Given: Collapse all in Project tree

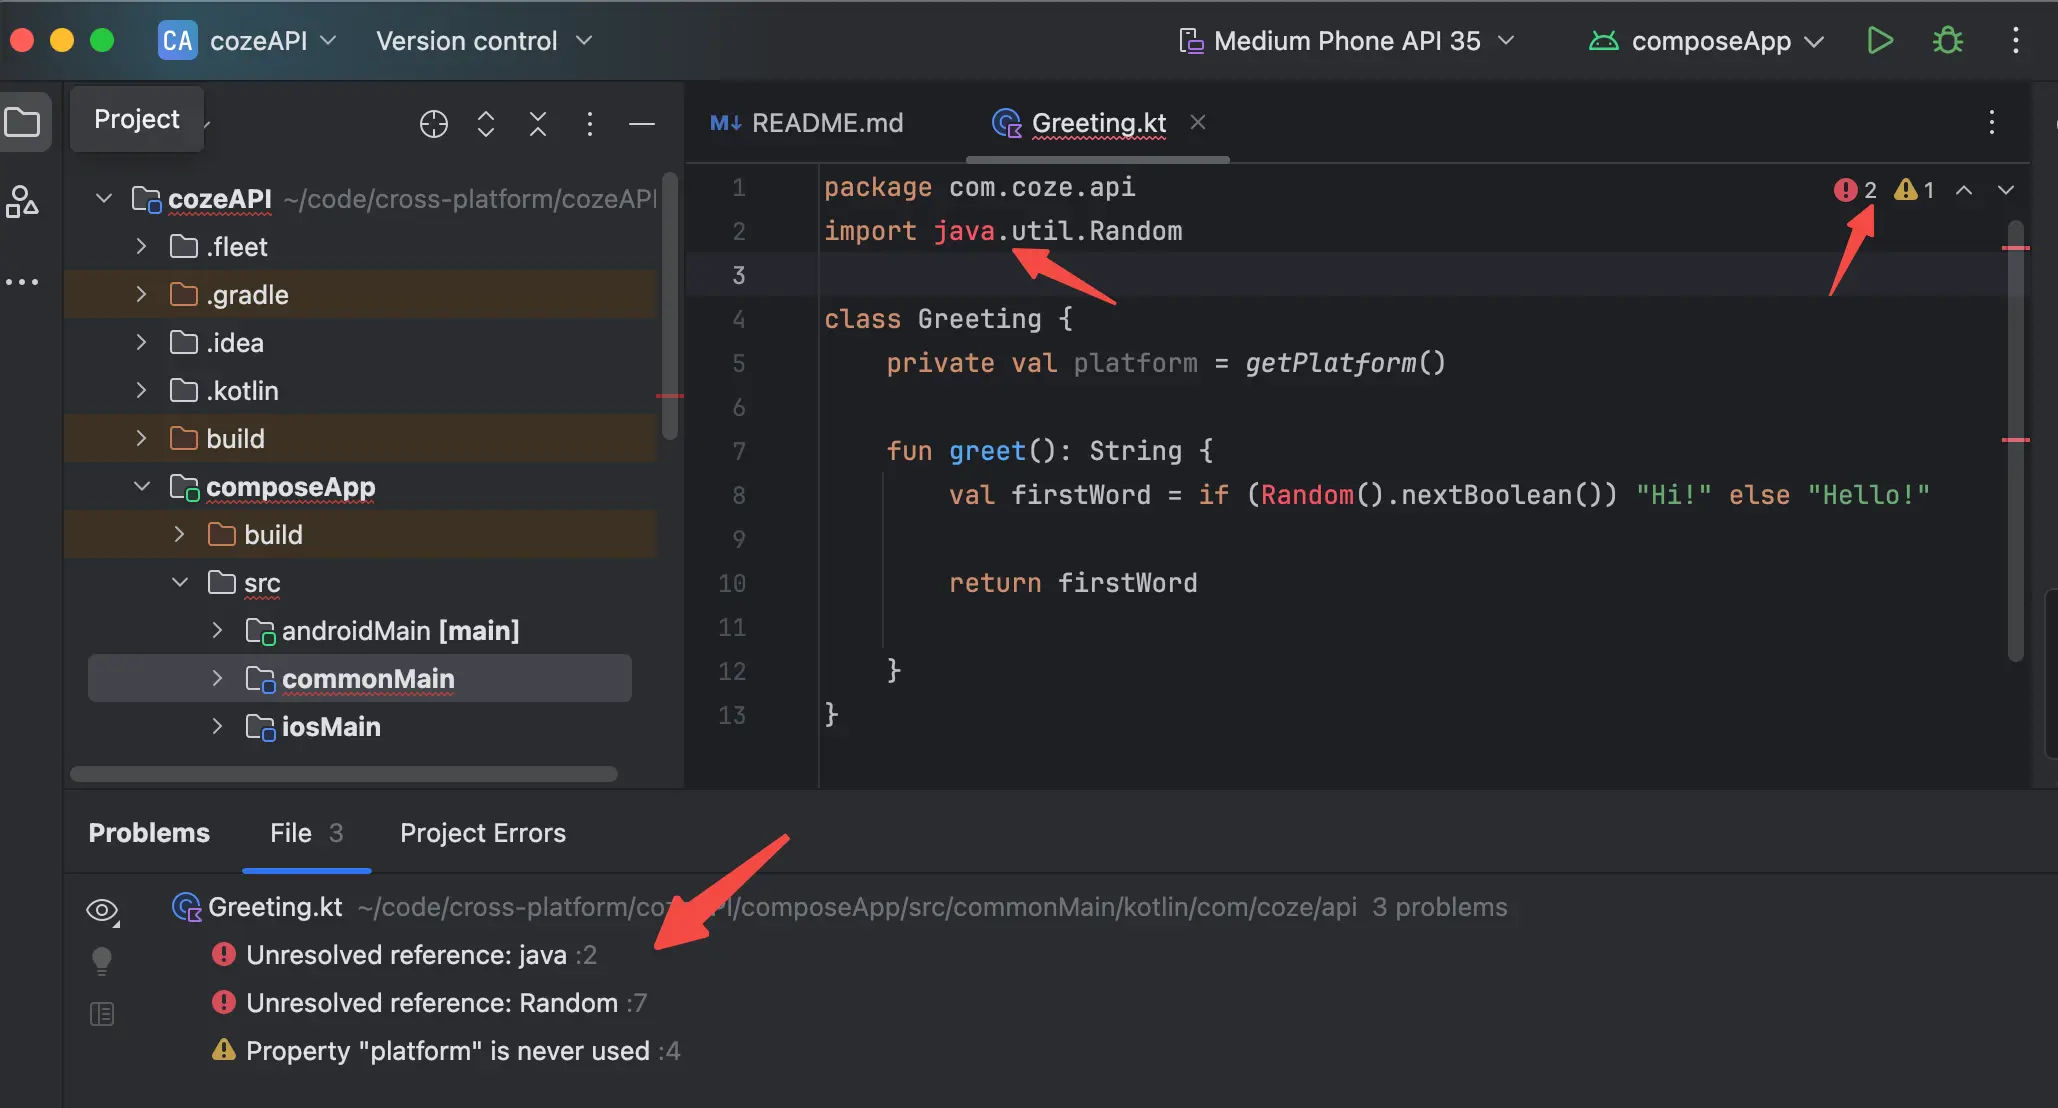Looking at the screenshot, I should pos(538,124).
